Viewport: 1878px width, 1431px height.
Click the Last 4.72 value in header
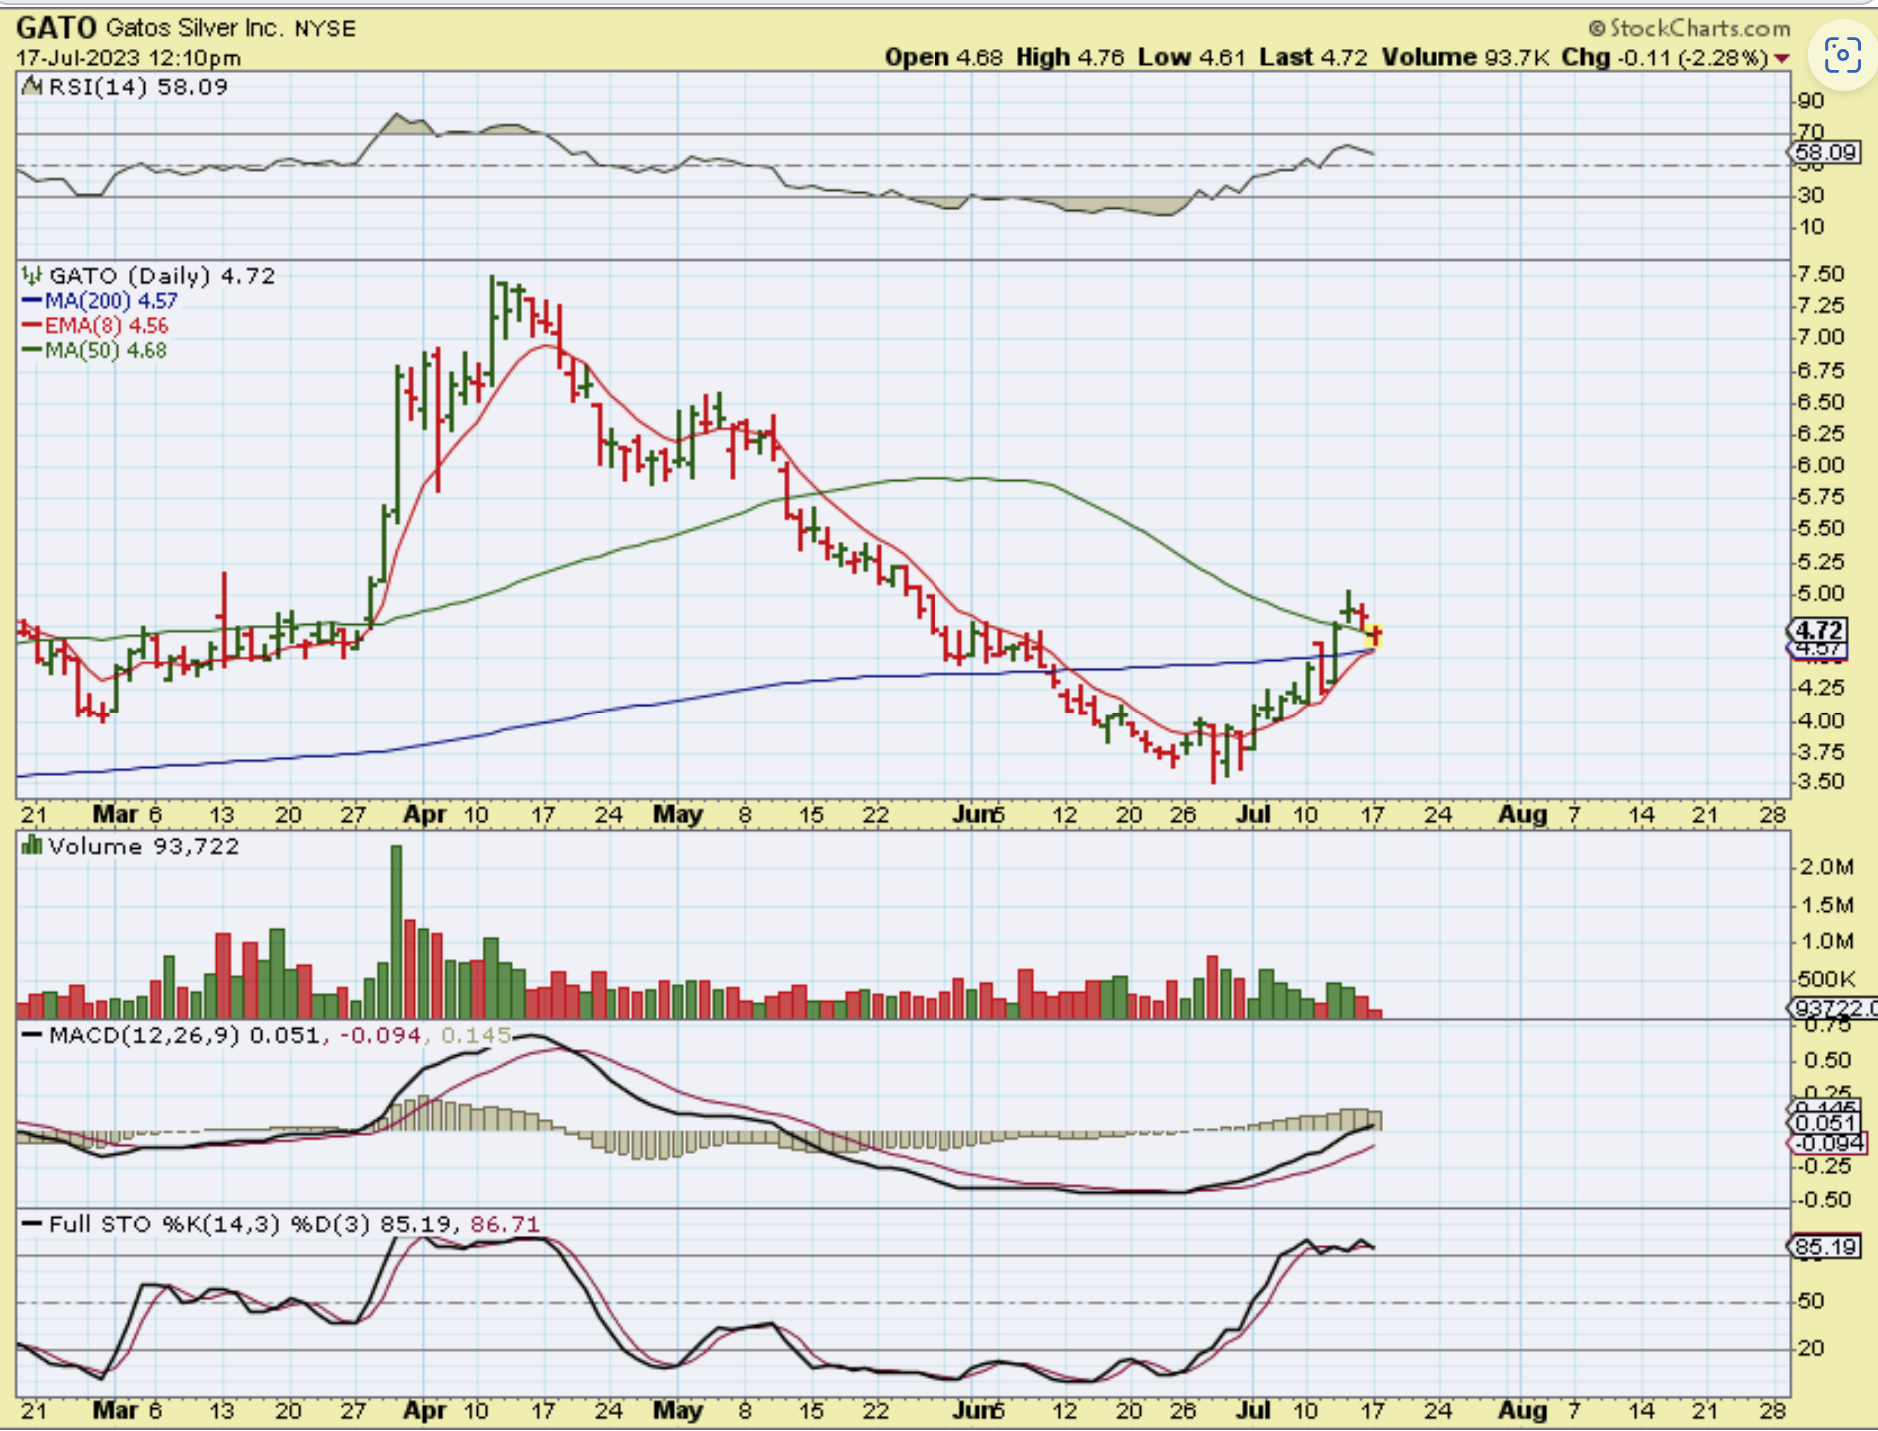tap(1313, 57)
